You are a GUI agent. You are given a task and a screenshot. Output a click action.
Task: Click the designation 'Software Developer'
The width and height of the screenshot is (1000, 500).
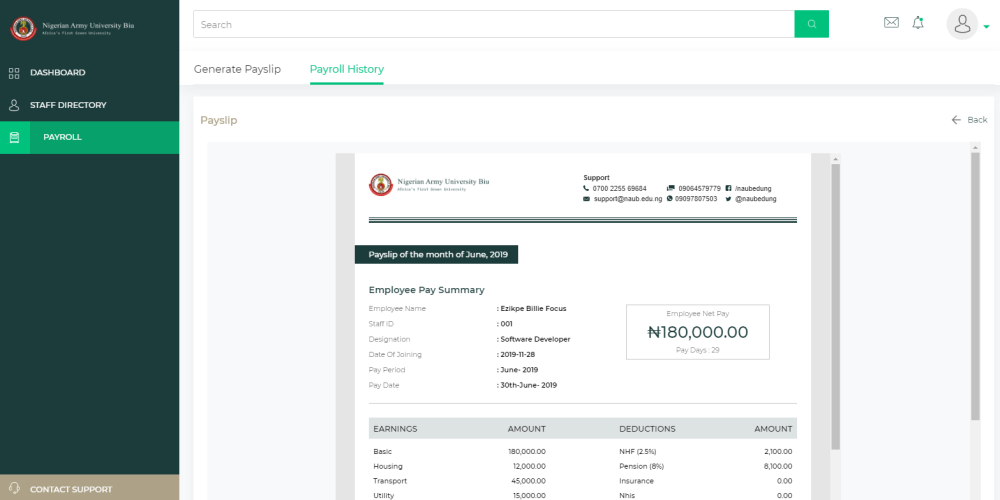535,339
